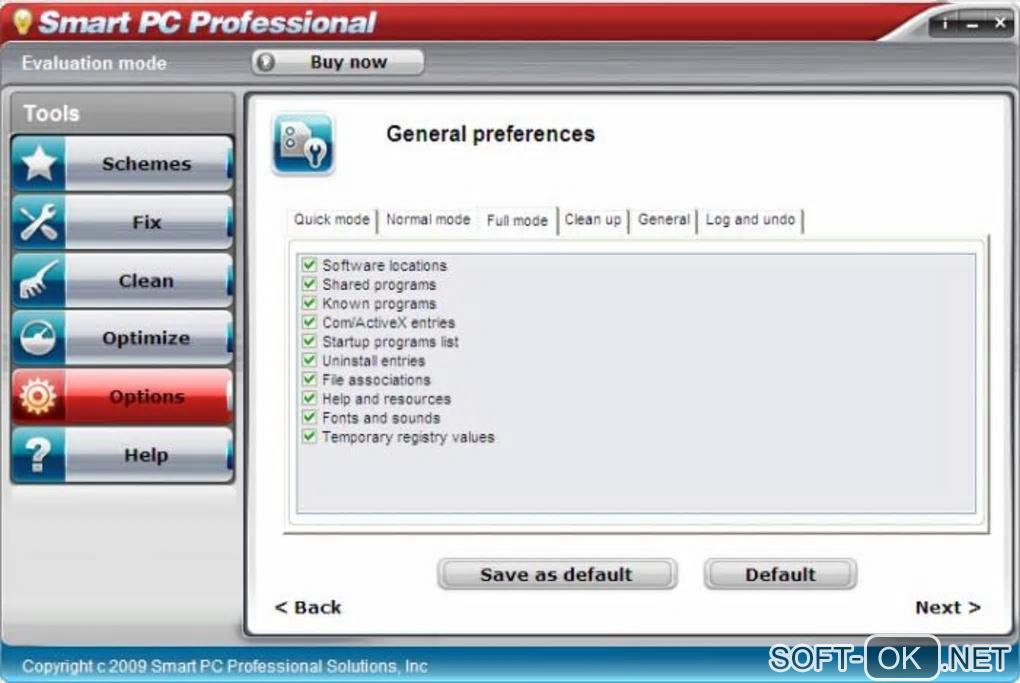Disable Temporary registry values checkbox
This screenshot has height=683, width=1020.
[309, 436]
